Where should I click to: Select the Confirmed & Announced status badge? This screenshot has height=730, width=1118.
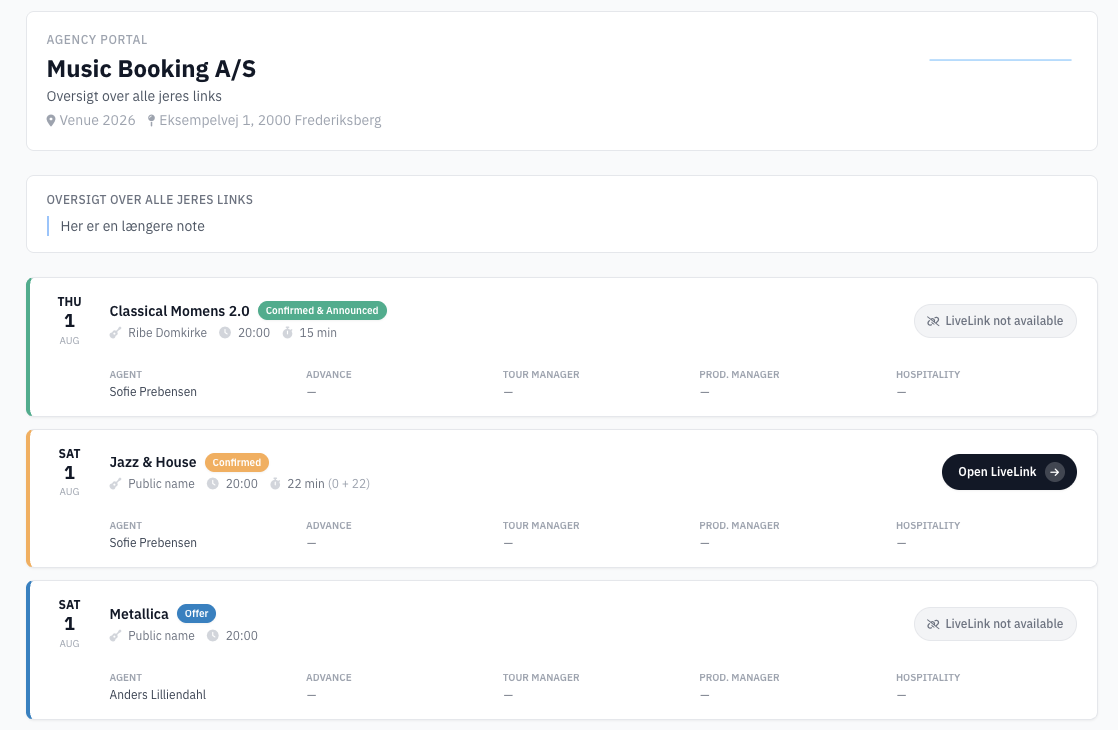(x=322, y=311)
